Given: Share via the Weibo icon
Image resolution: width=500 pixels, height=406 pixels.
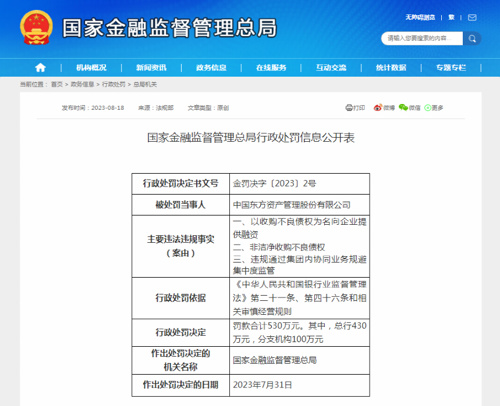Looking at the screenshot, I should (378, 108).
